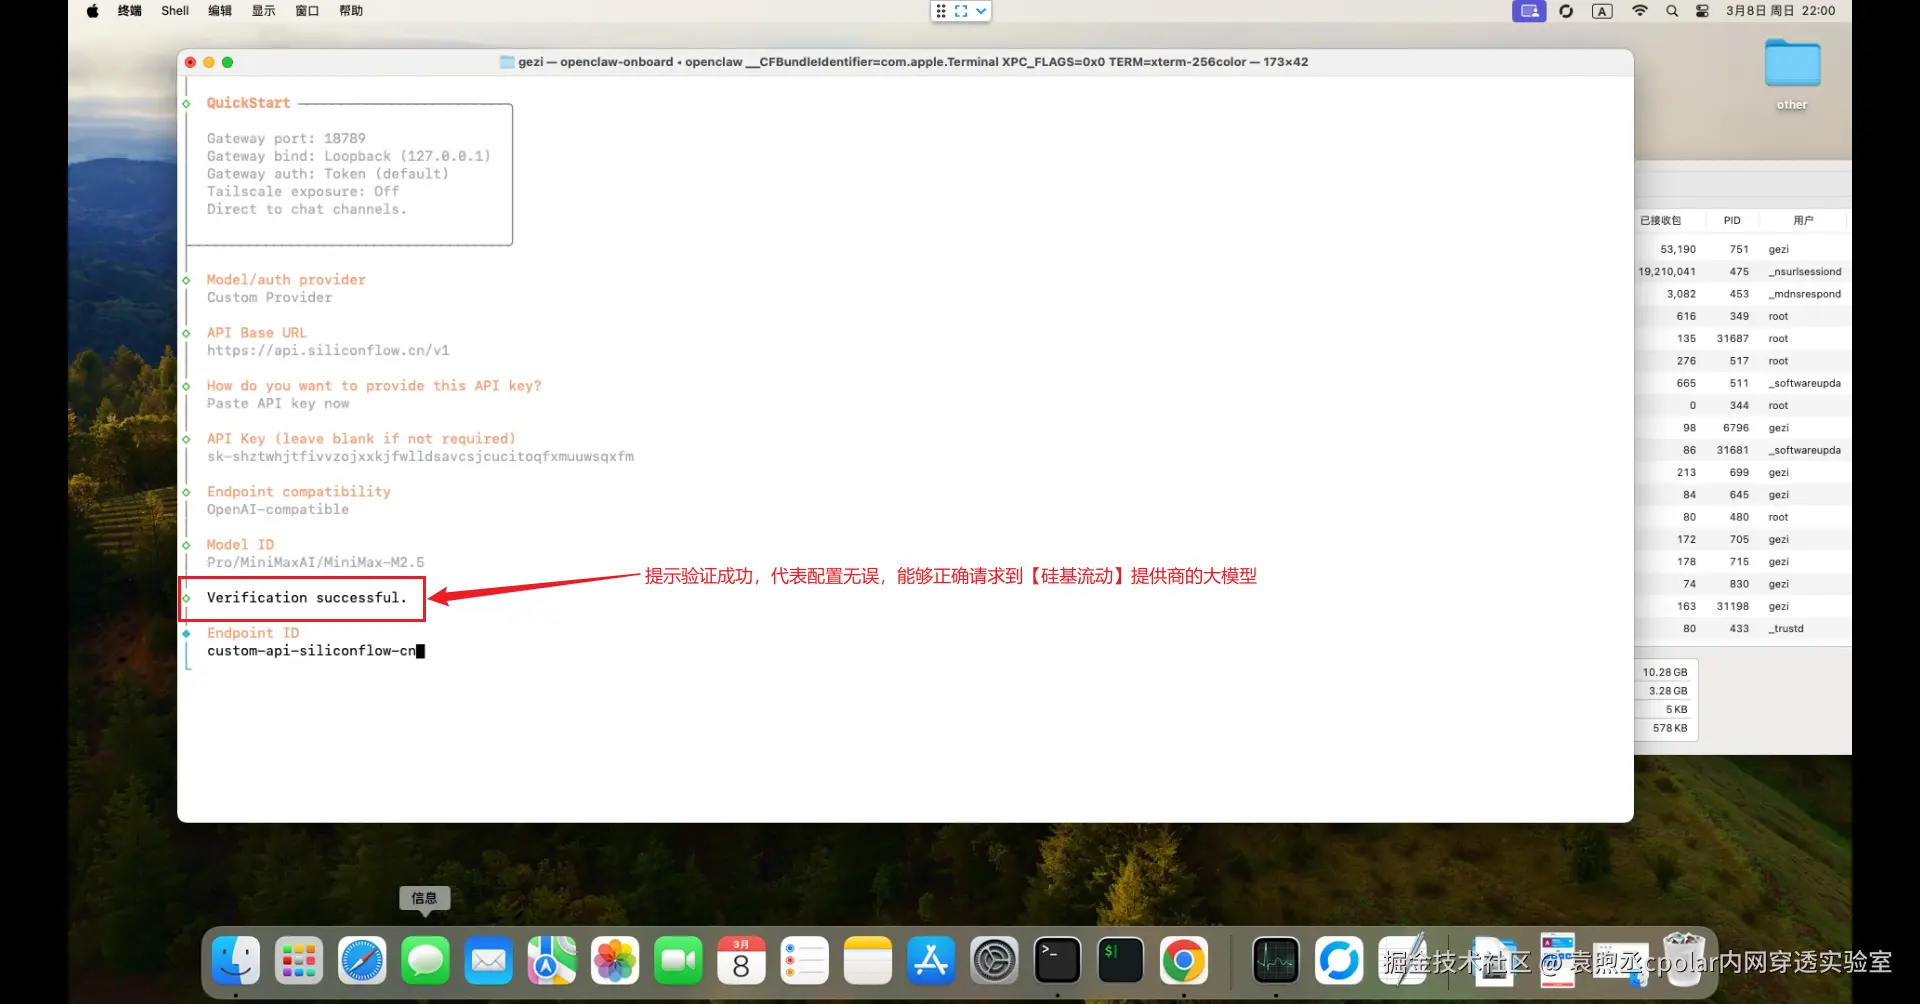The image size is (1920, 1004).
Task: Open Calendar showing March 8
Action: 741,961
